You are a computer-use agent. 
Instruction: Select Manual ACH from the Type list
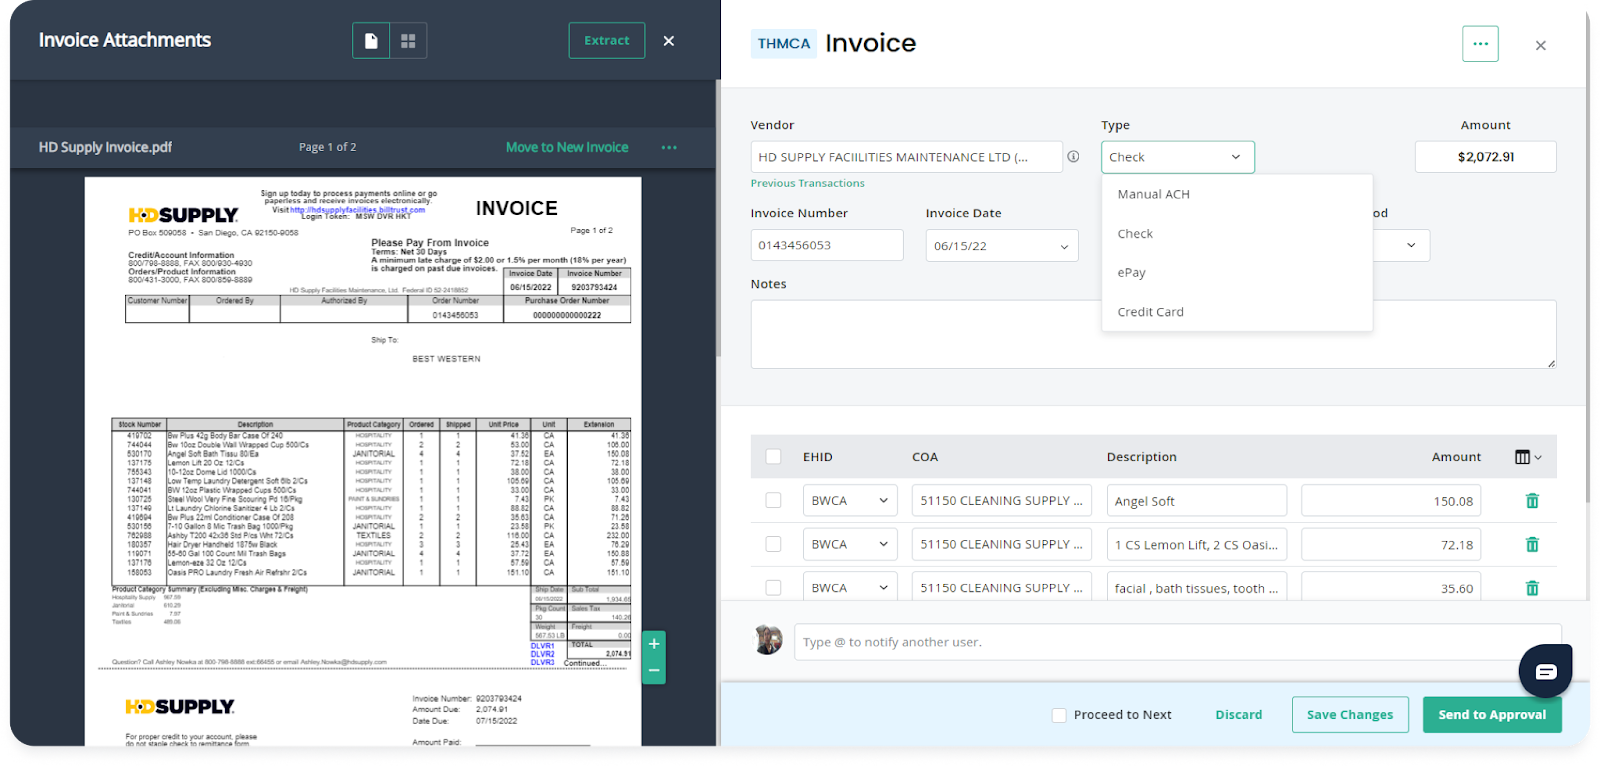[x=1153, y=194]
